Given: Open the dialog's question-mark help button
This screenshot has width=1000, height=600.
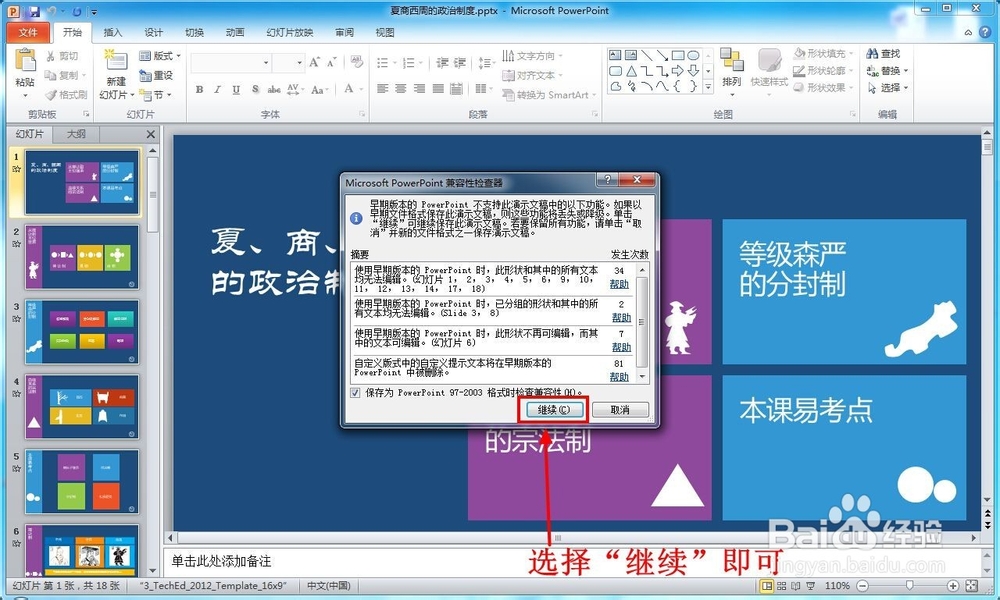Looking at the screenshot, I should pos(607,180).
